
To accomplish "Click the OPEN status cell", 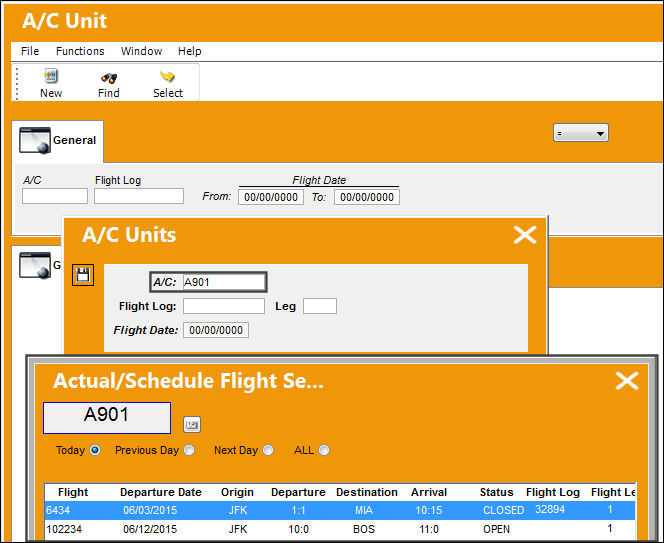I will click(x=496, y=529).
